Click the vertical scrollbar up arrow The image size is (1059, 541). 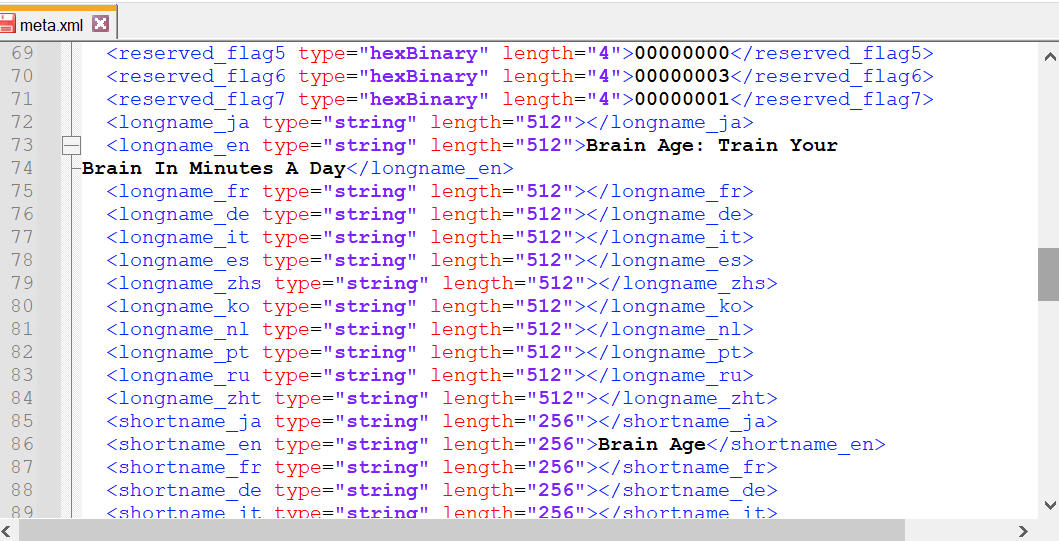pos(1050,57)
